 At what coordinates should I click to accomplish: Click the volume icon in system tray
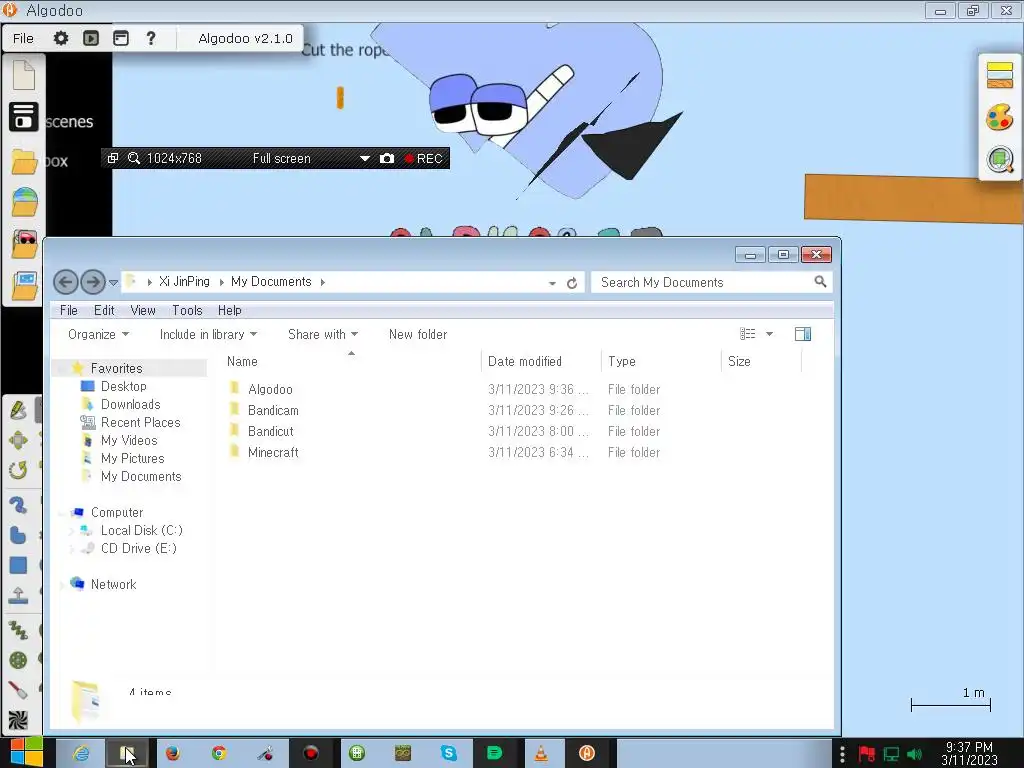coord(914,754)
